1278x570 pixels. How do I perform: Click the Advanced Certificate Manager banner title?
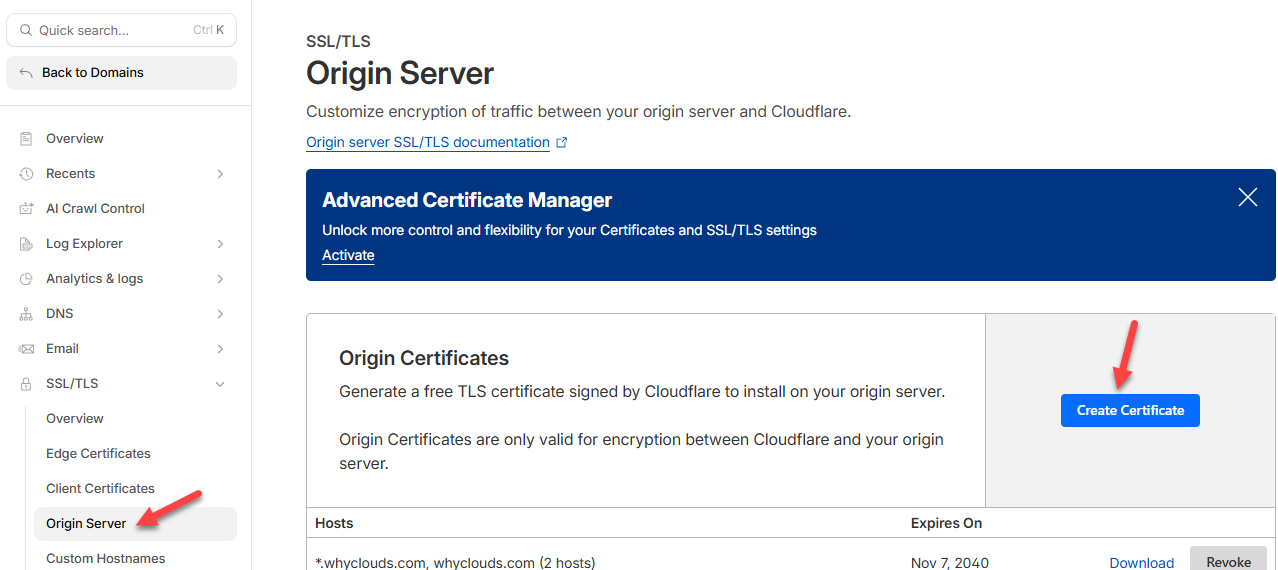[x=467, y=200]
